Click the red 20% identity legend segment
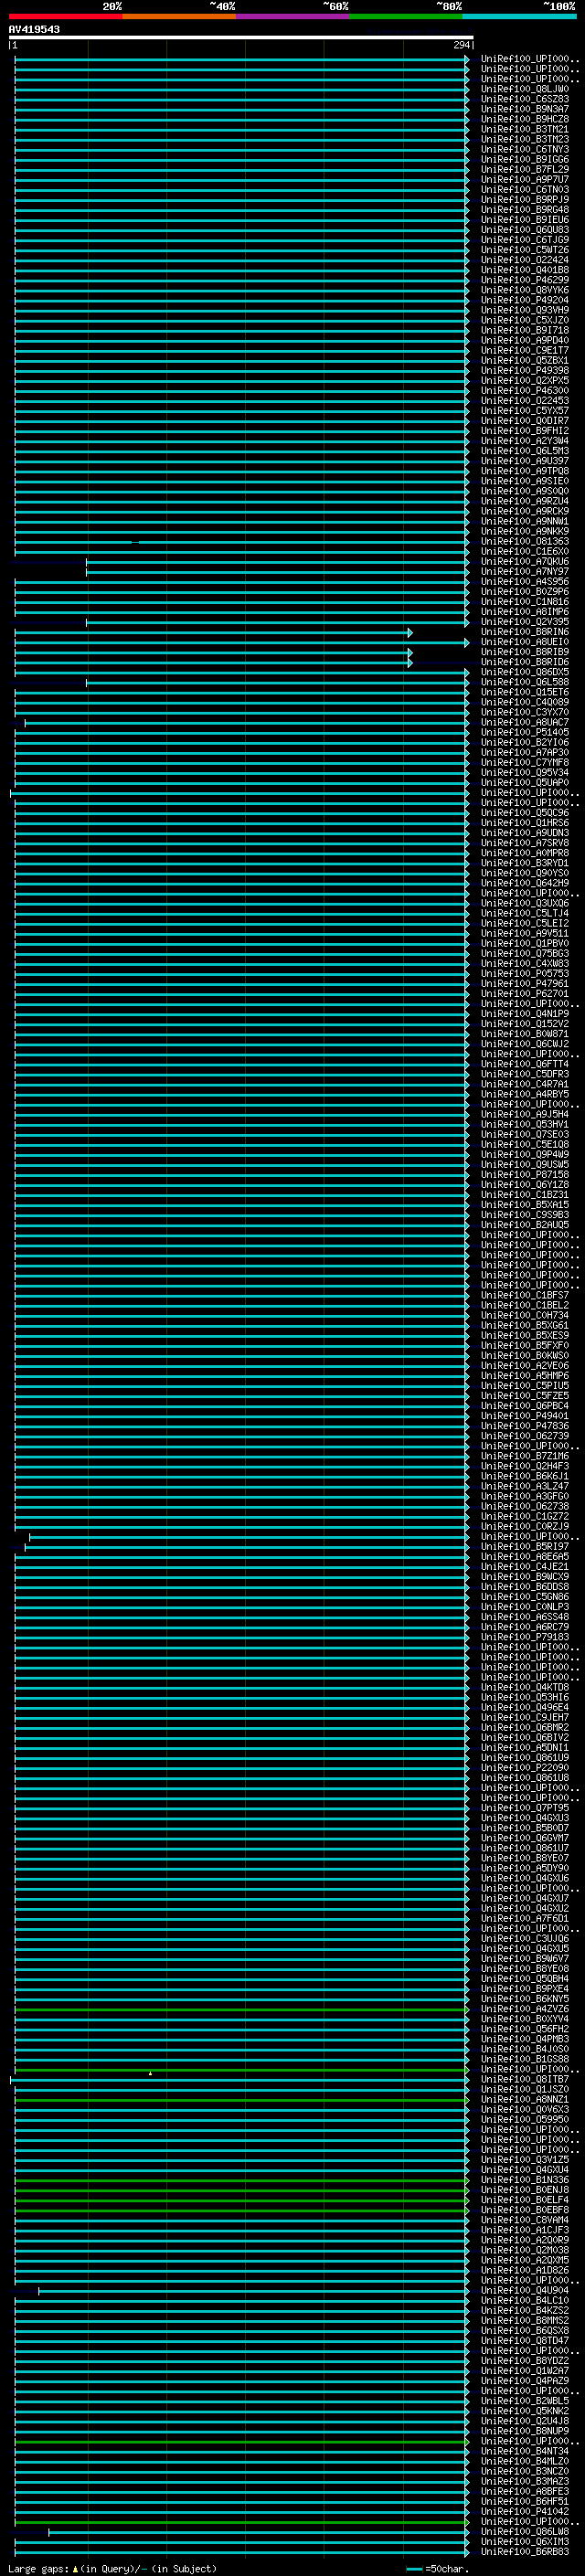 click(65, 16)
